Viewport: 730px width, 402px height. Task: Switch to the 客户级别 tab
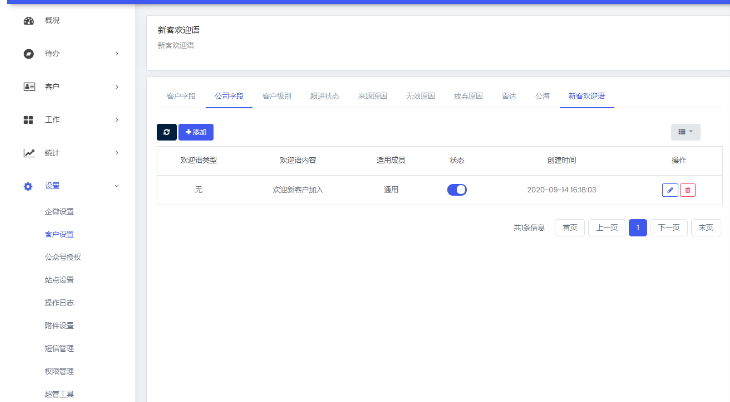click(276, 96)
